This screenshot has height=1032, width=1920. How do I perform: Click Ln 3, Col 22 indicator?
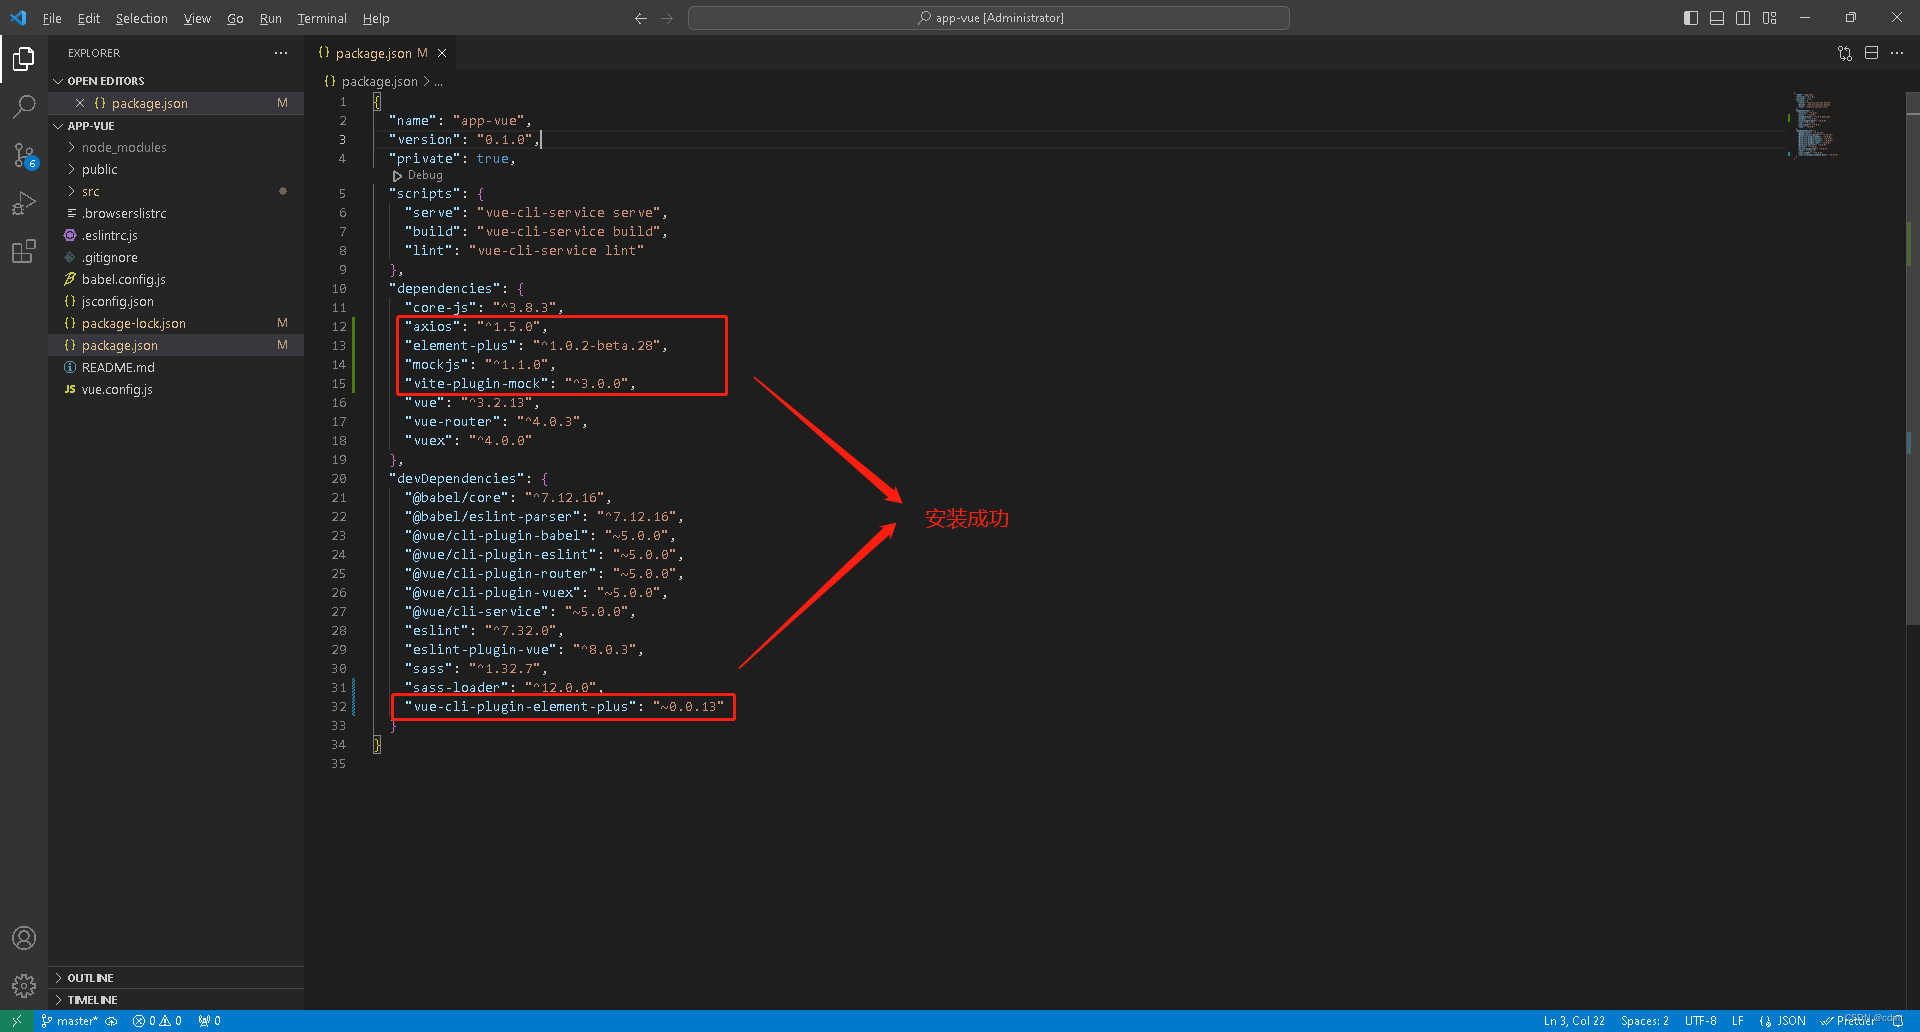tap(1574, 1021)
